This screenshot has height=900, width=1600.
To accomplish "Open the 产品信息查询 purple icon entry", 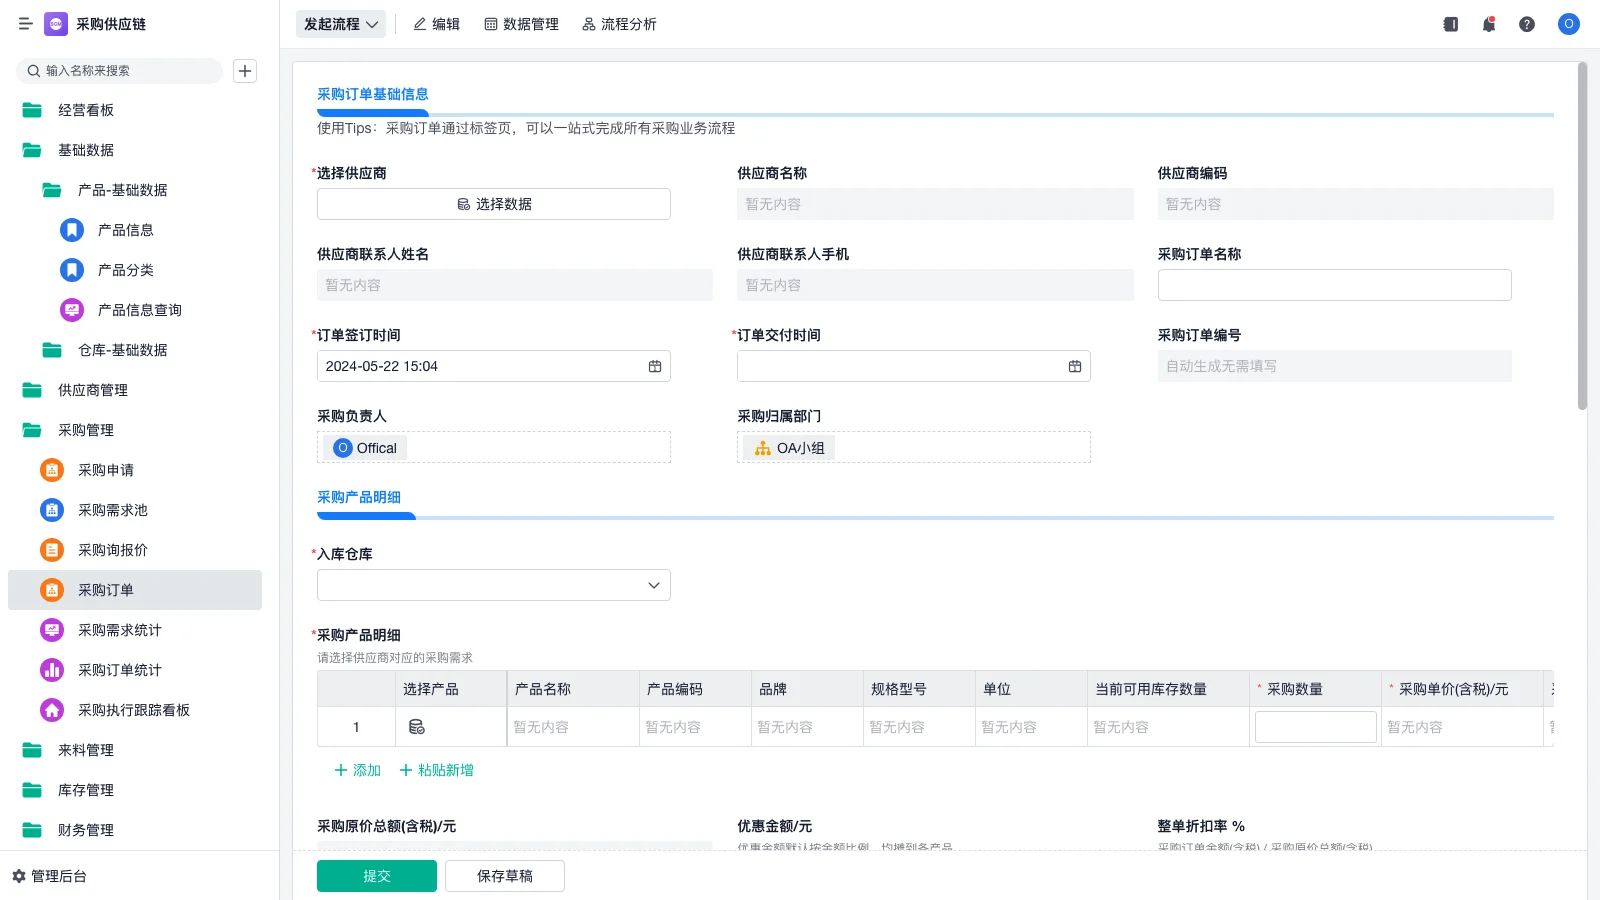I will 72,310.
